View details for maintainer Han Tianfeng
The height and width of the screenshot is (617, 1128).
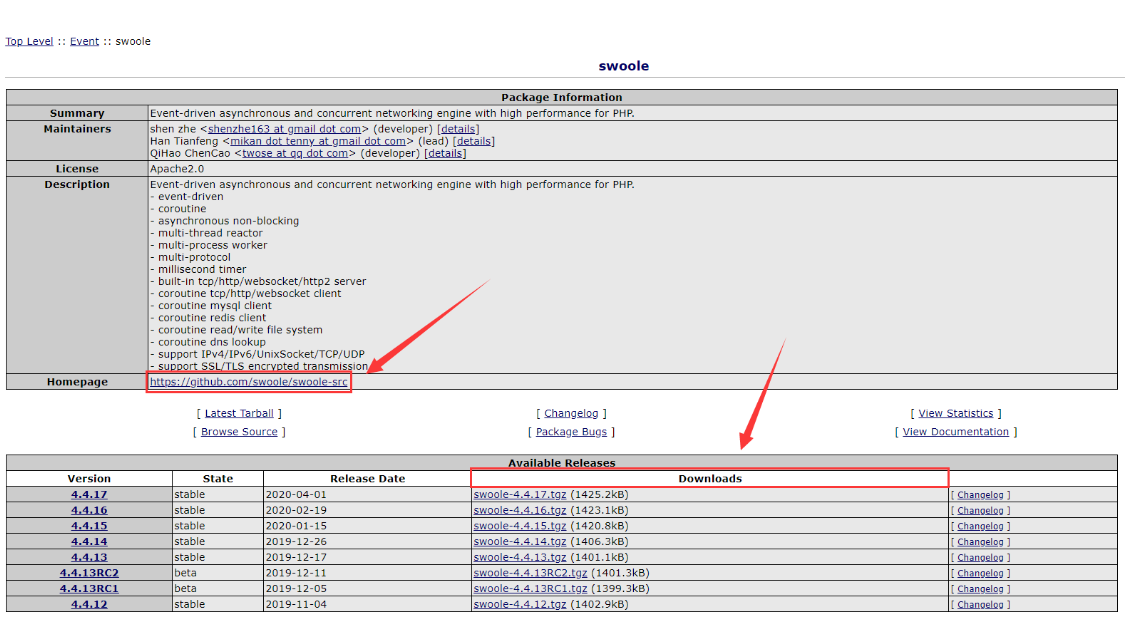click(473, 141)
